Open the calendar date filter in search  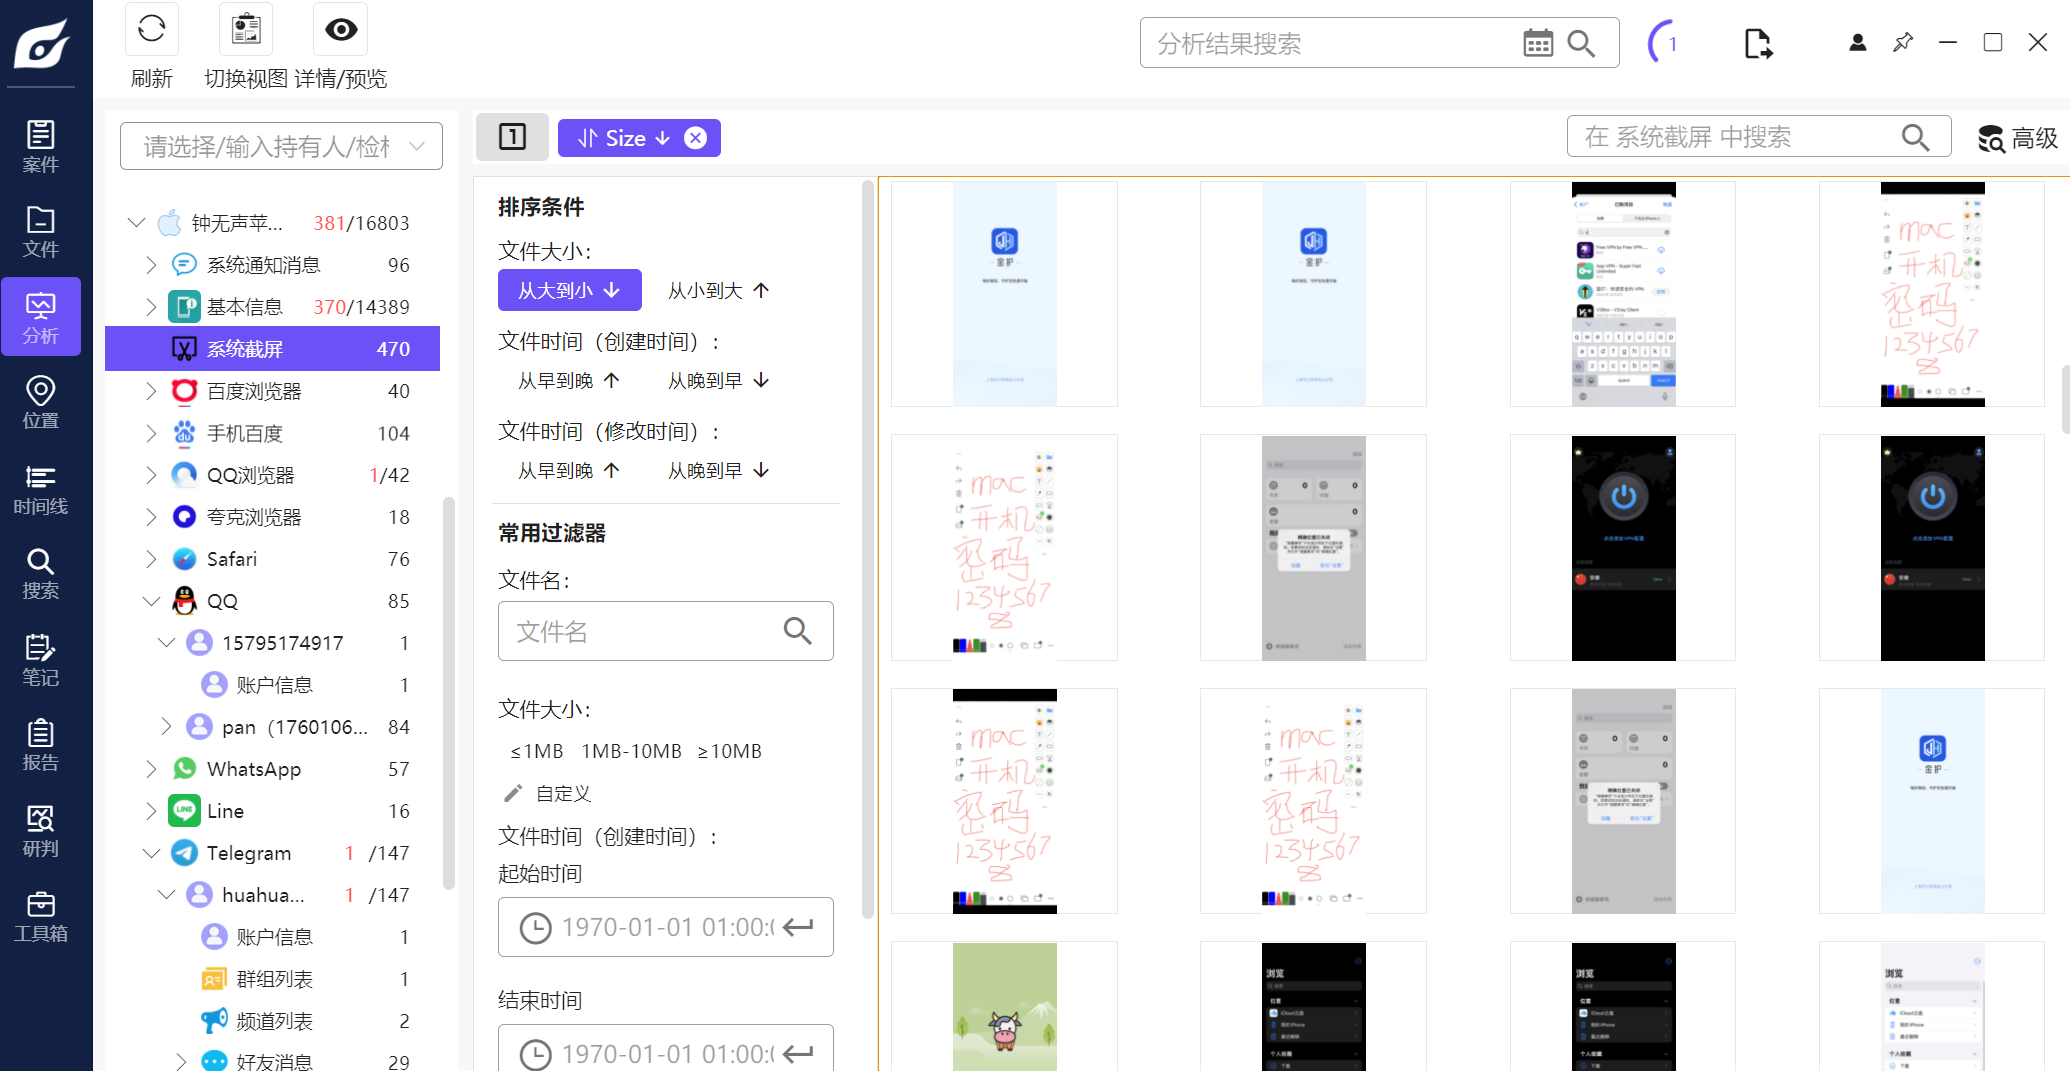(x=1537, y=43)
